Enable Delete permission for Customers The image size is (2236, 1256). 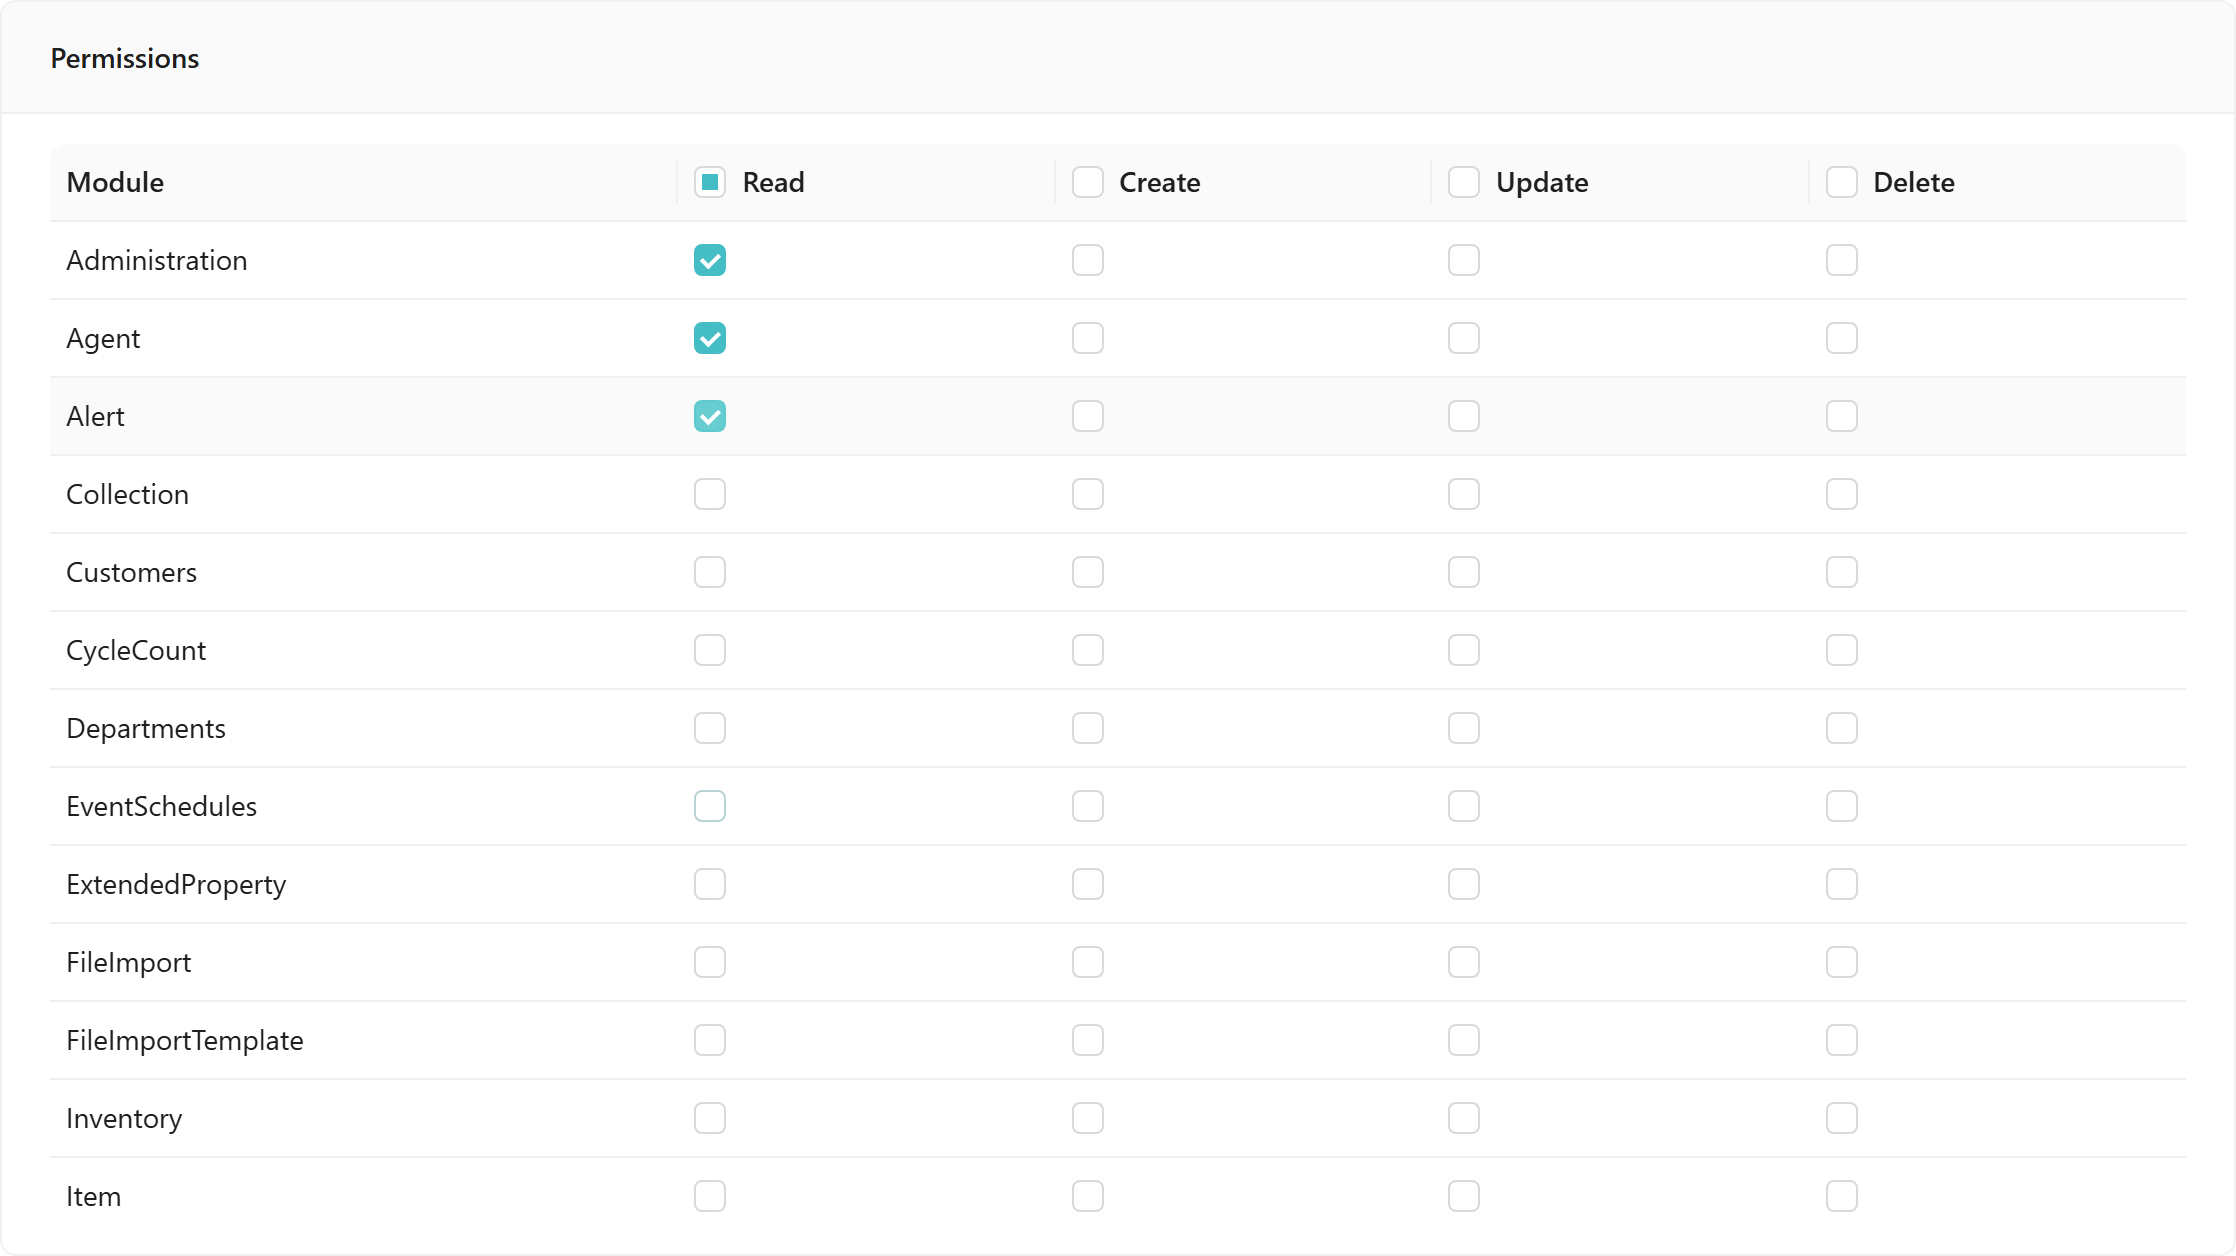coord(1842,572)
